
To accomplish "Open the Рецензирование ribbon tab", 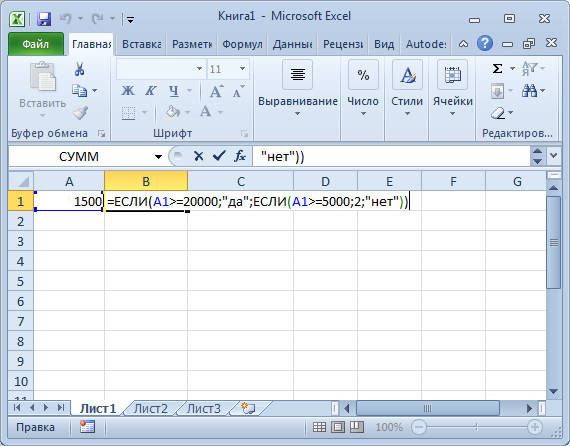I will [342, 44].
